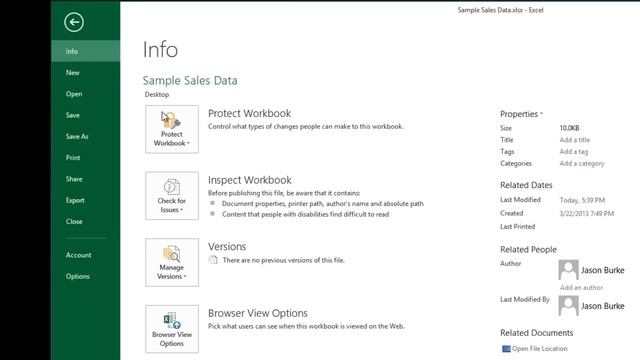Click the Protect Workbook heading
Screen dimensions: 640x360
(x=249, y=113)
